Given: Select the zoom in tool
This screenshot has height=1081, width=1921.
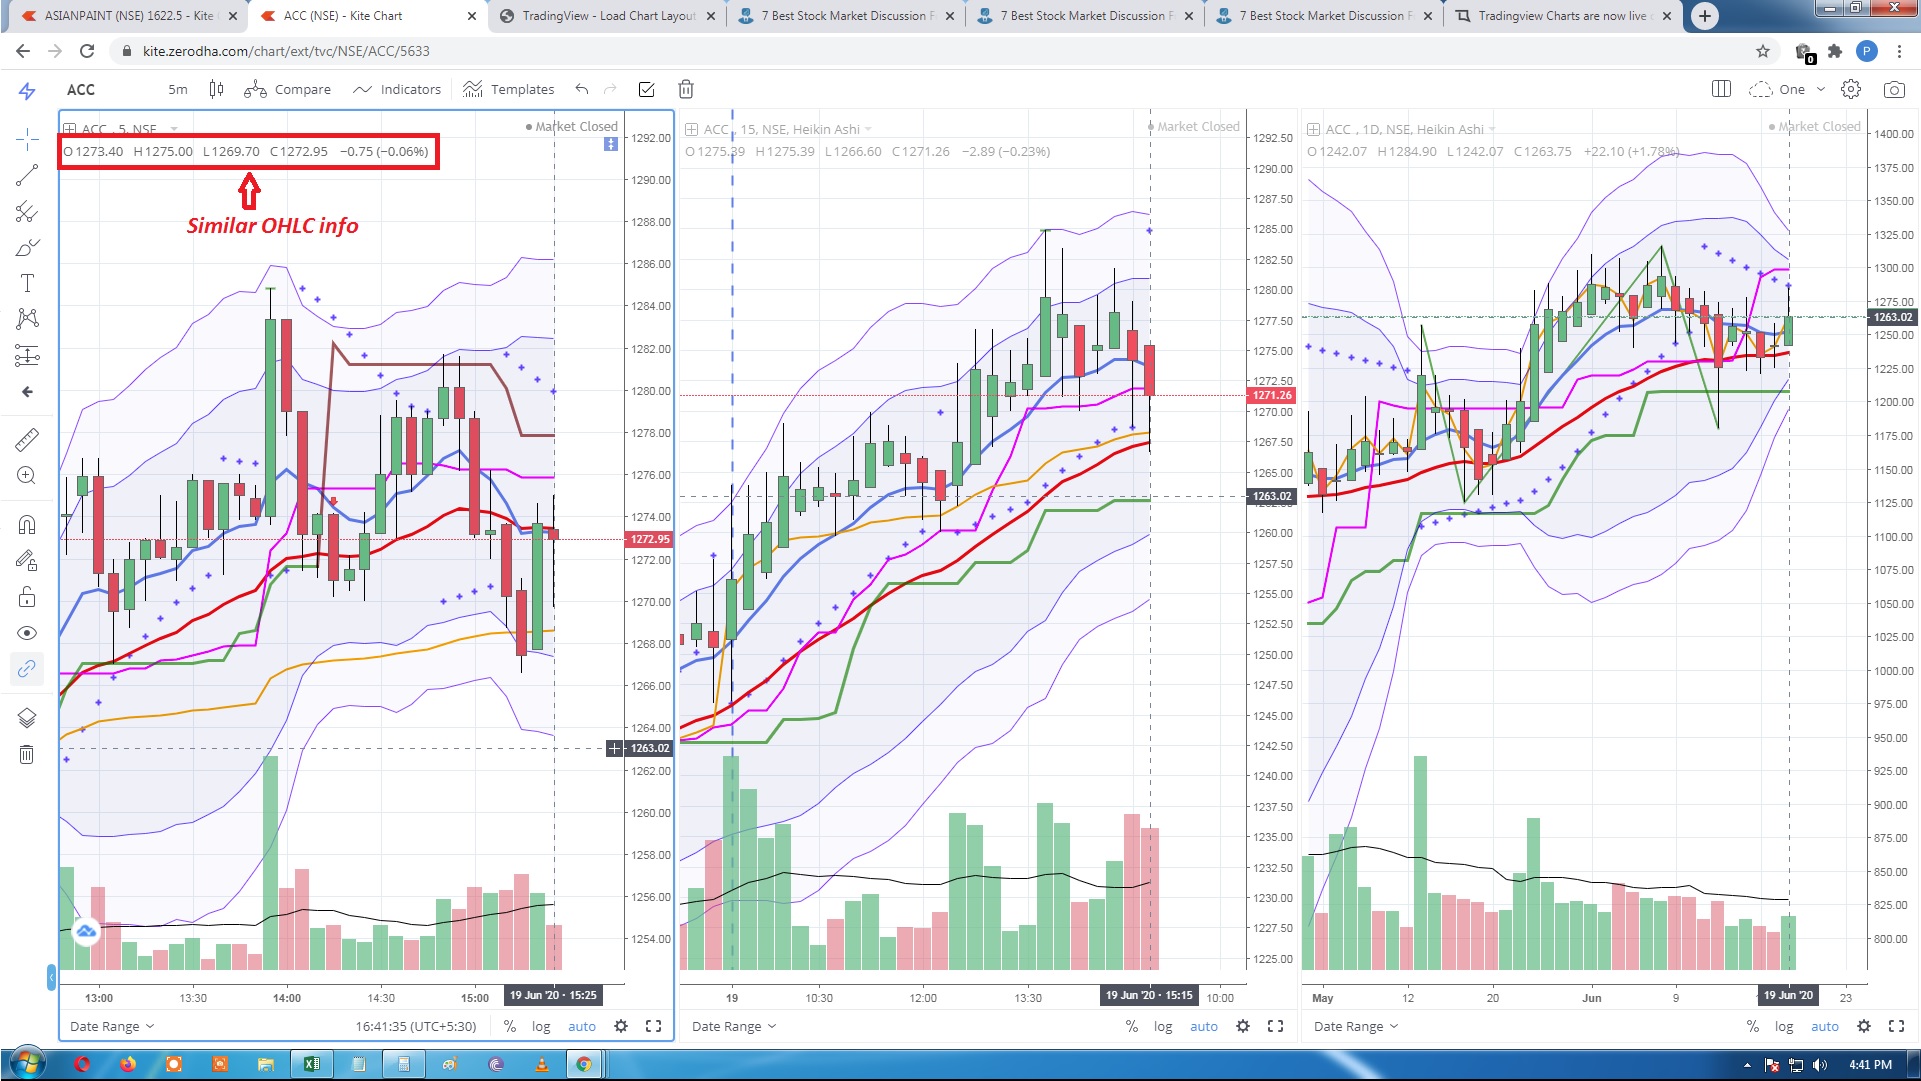Looking at the screenshot, I should coord(27,476).
